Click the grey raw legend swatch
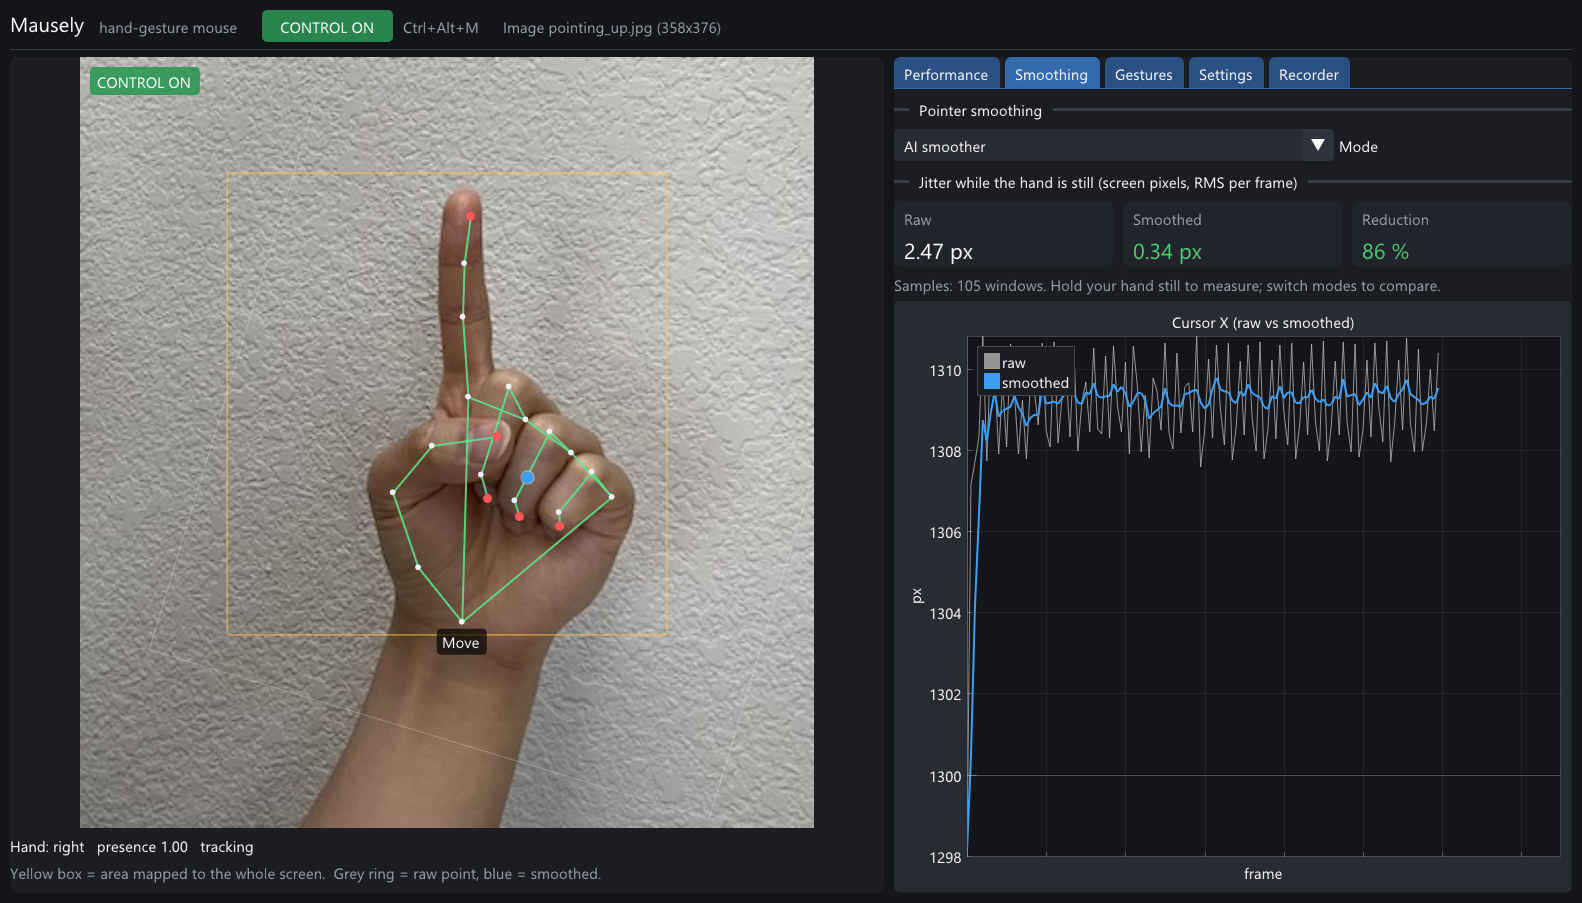 click(992, 362)
